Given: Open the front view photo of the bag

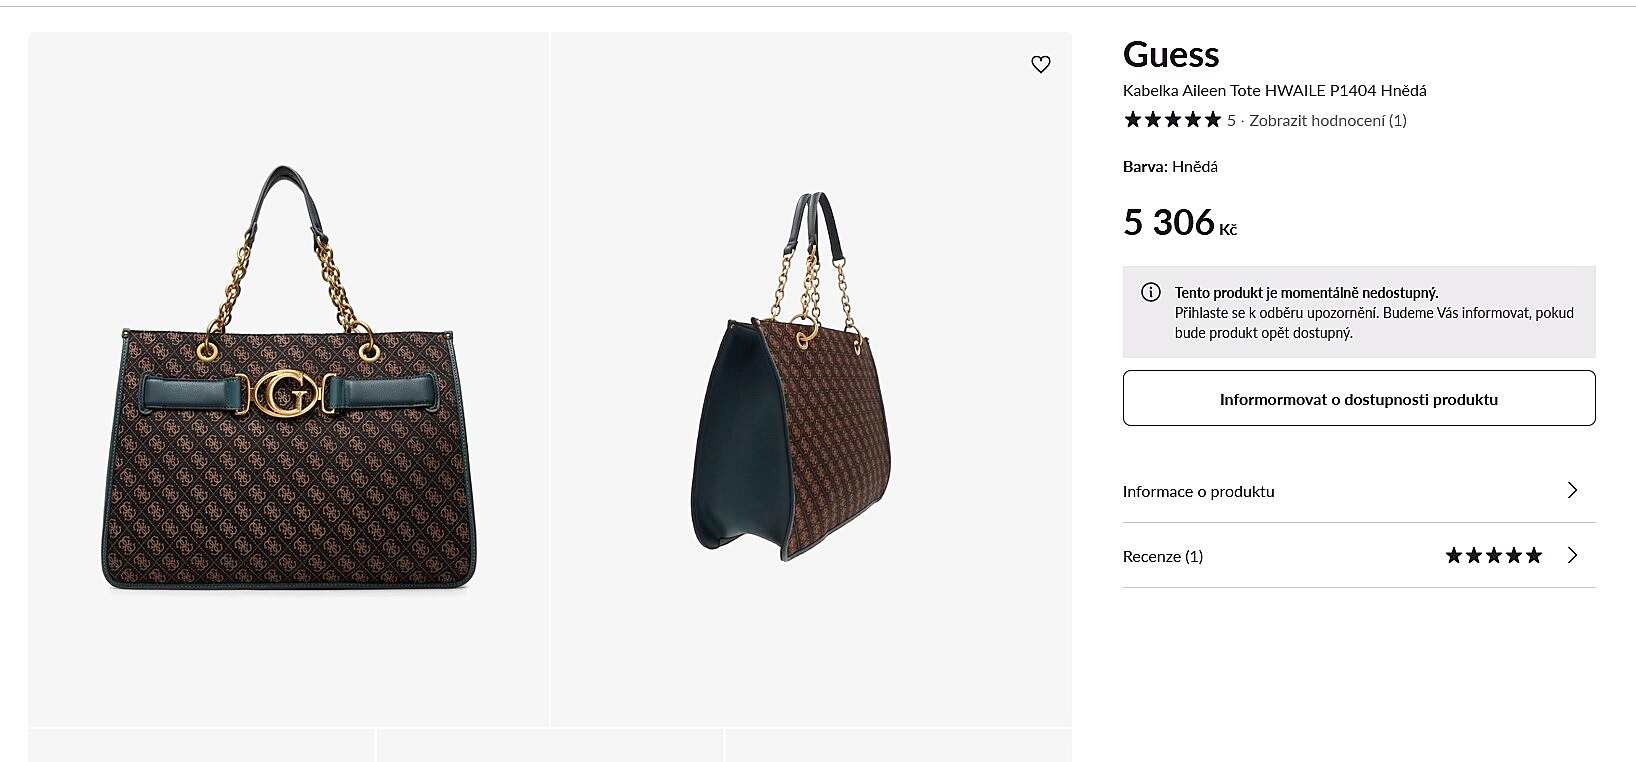Looking at the screenshot, I should point(289,379).
